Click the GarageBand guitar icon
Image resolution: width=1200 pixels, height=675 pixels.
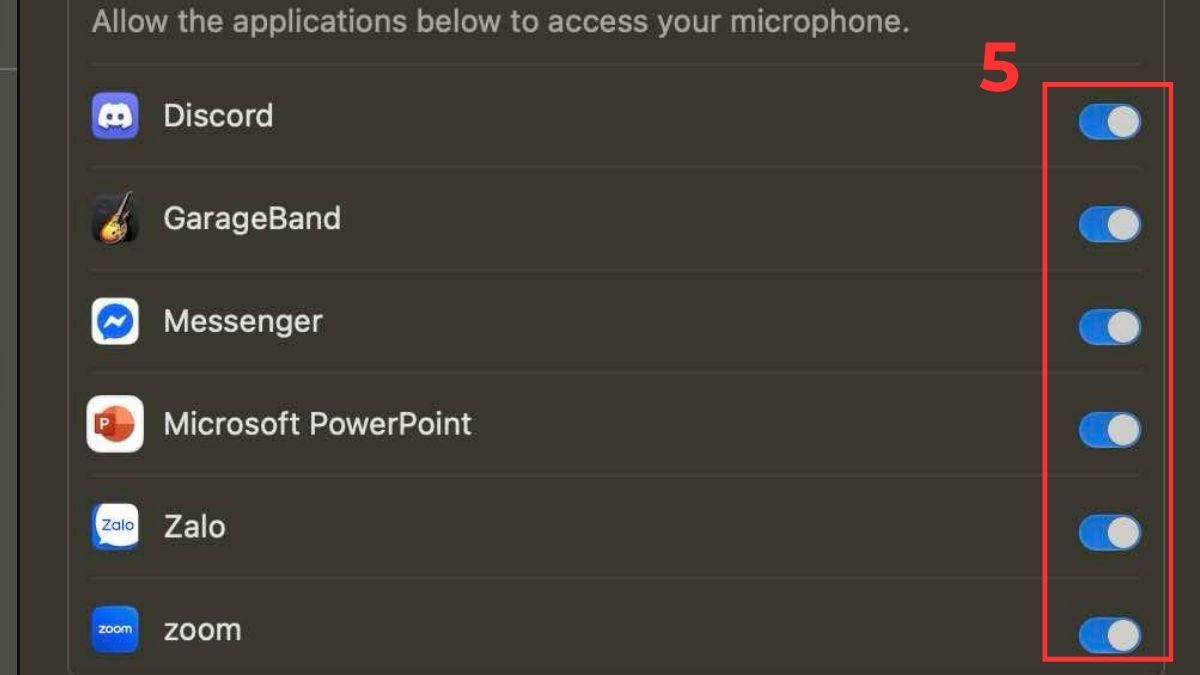pos(115,219)
